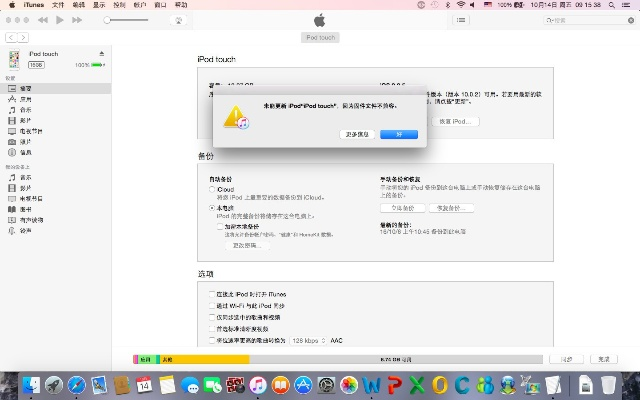The width and height of the screenshot is (640, 400).
Task: Toggle sync over Wi-Fi with this iPod checkbox
Action: pyautogui.click(x=211, y=305)
